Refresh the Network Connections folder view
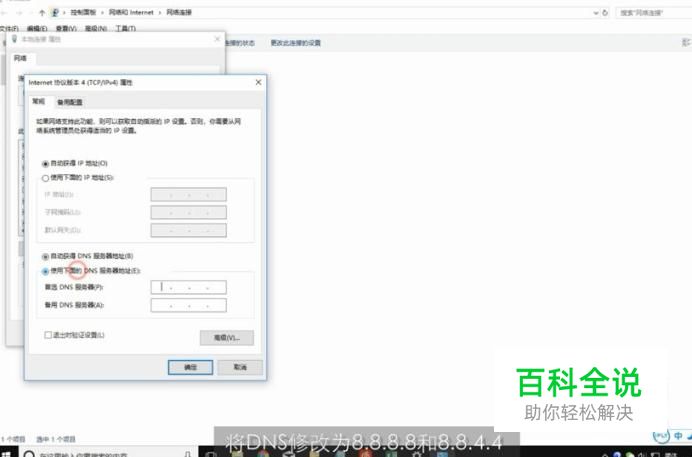692x457 pixels. [x=605, y=13]
